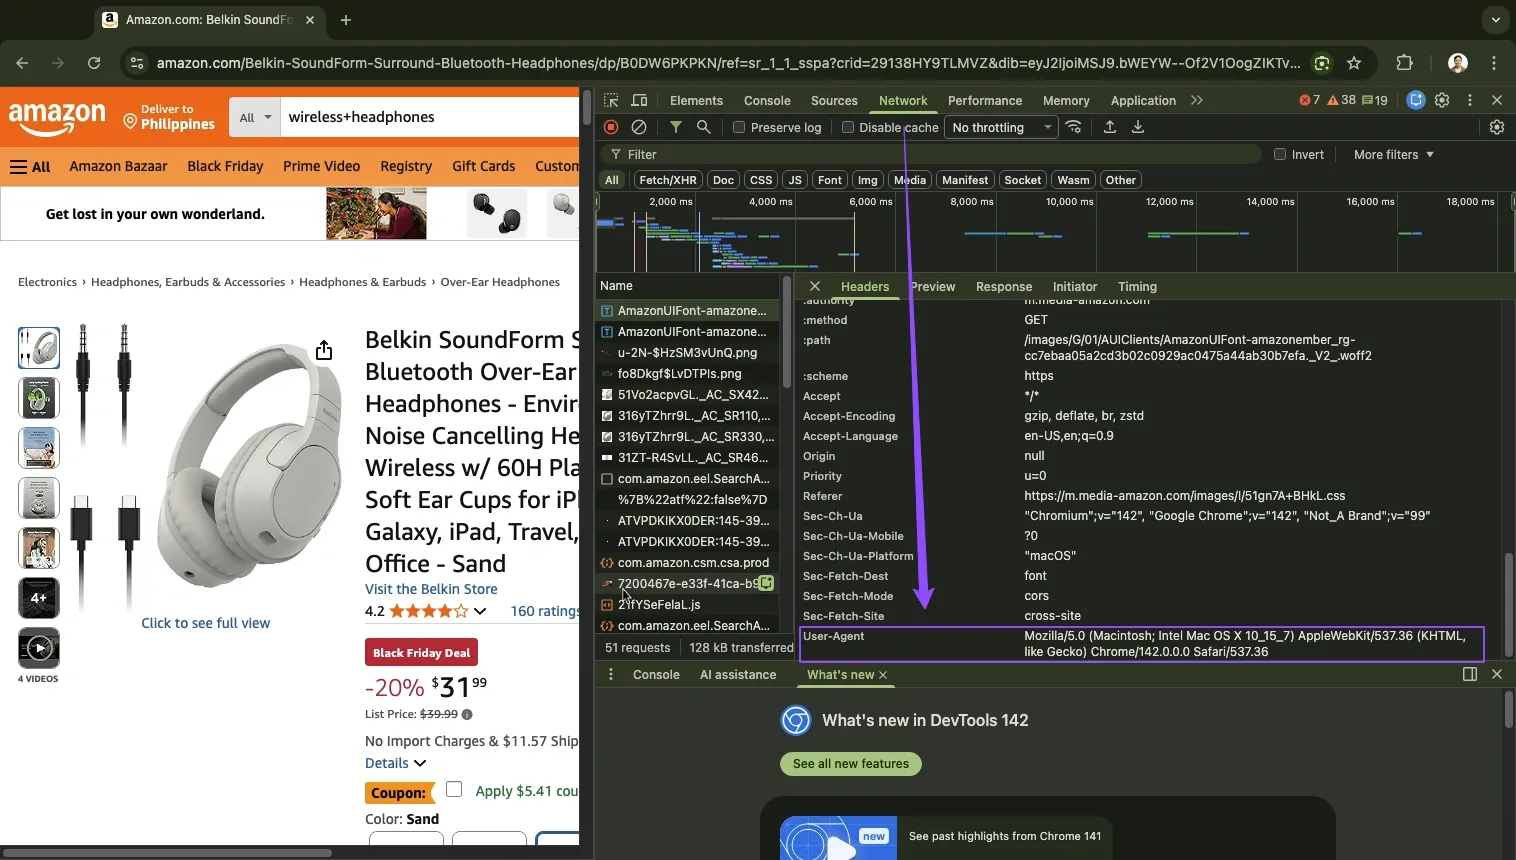Open network conditions settings
The height and width of the screenshot is (860, 1516).
click(1073, 127)
